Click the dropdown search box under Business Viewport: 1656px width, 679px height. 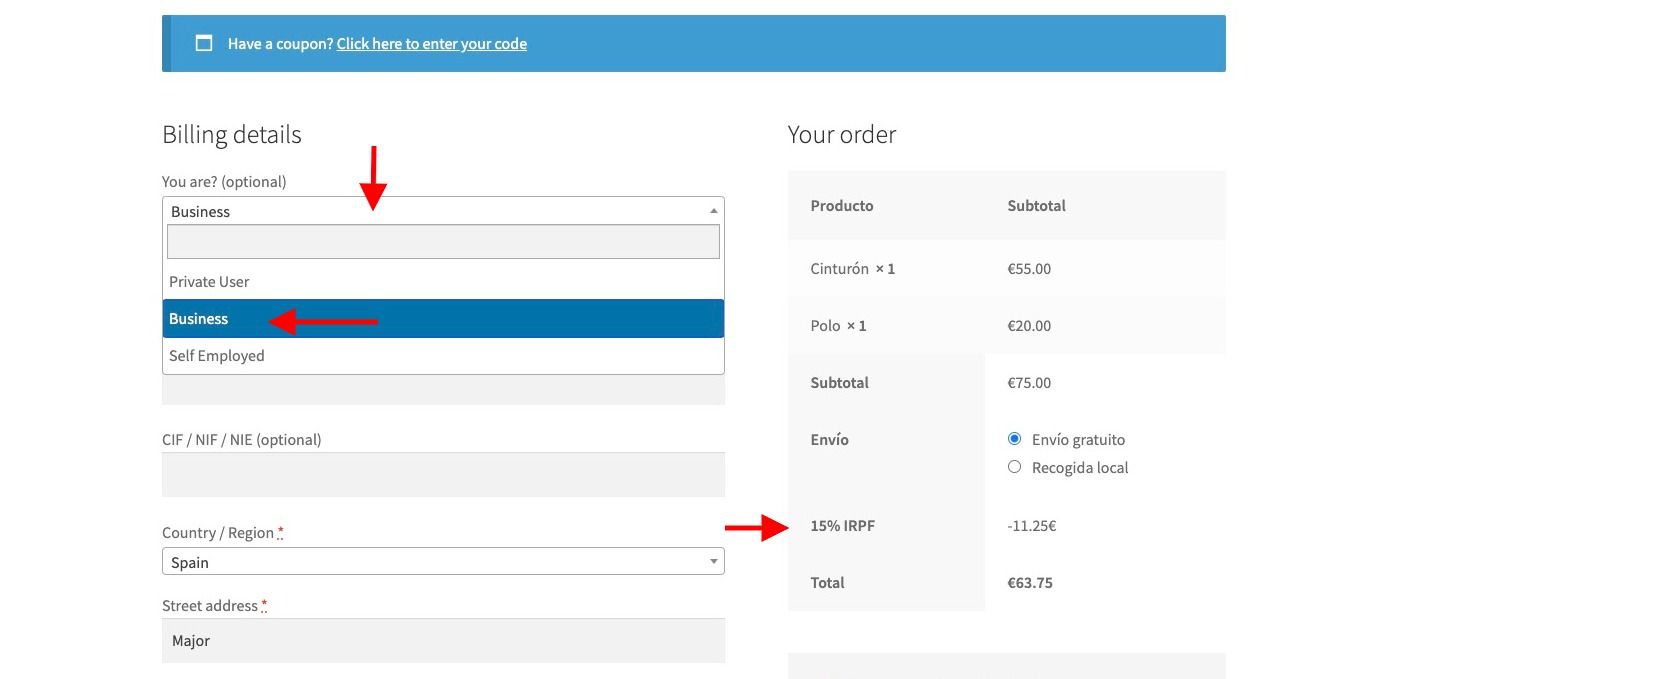tap(443, 241)
